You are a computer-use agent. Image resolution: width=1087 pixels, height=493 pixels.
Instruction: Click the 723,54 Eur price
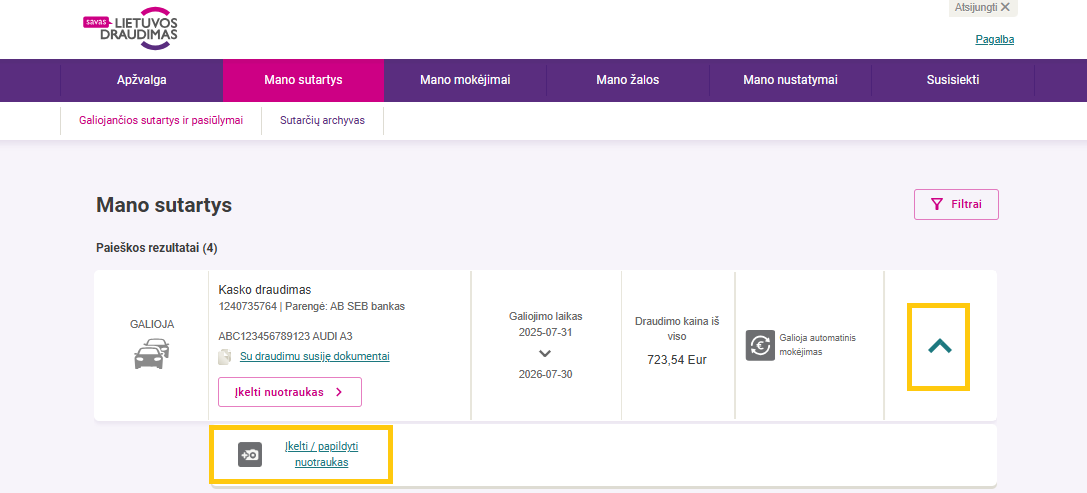pyautogui.click(x=677, y=359)
